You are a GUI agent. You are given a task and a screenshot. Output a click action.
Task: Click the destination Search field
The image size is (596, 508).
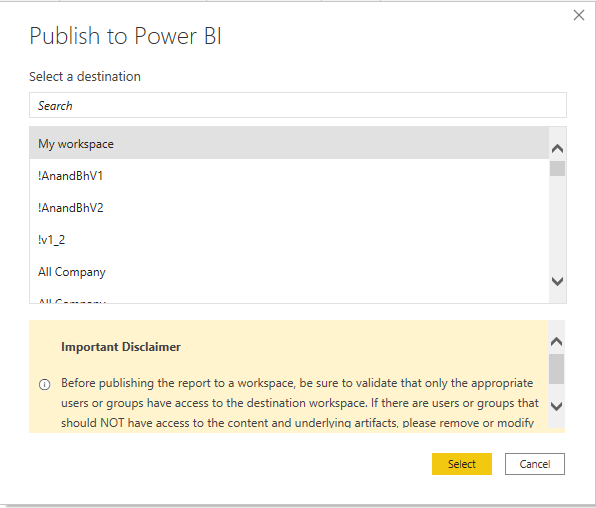click(x=298, y=105)
